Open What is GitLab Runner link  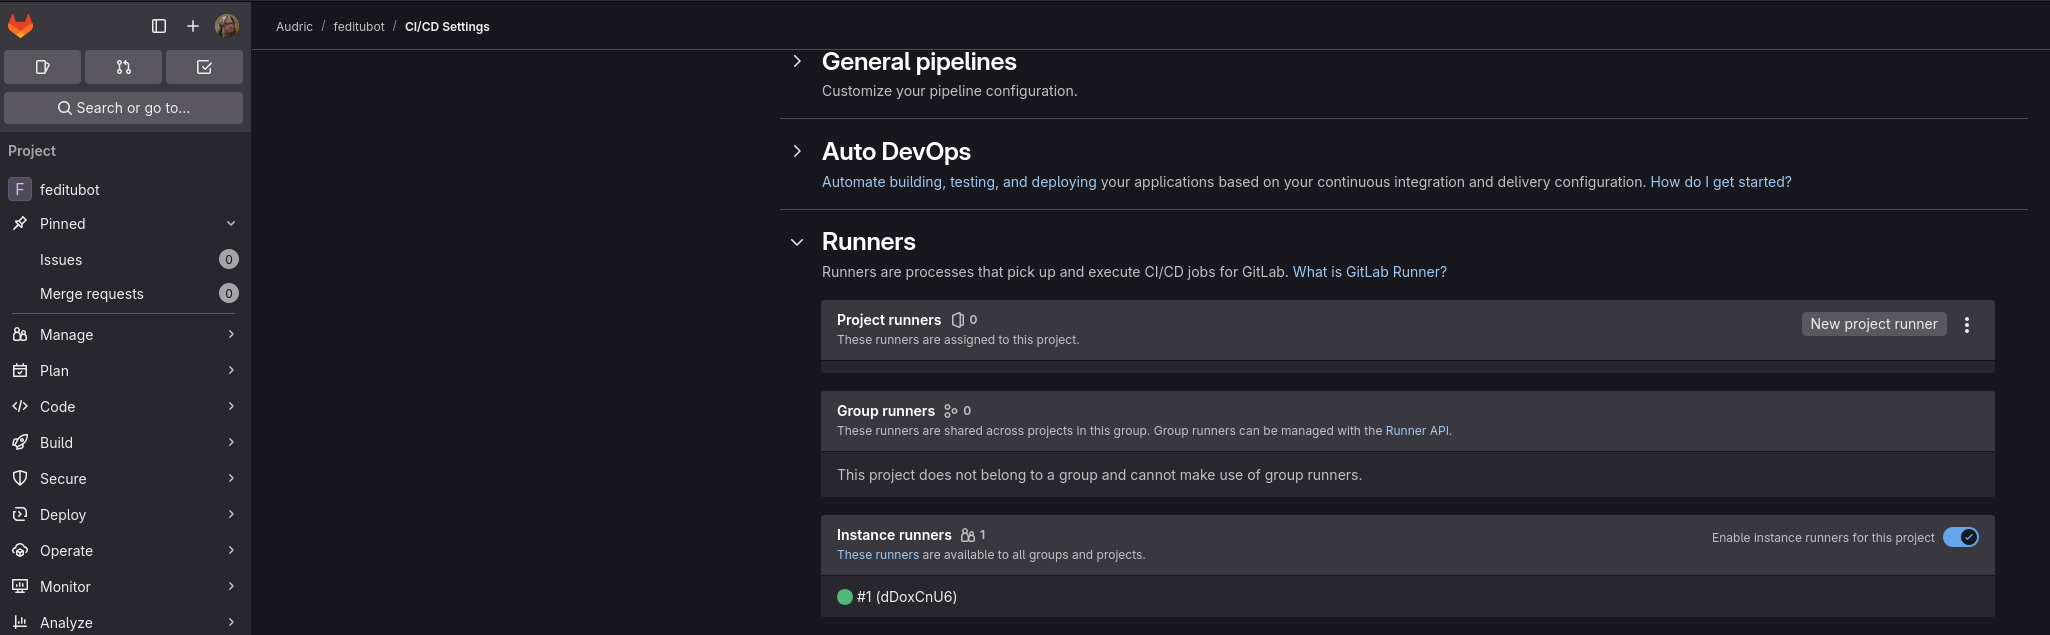[x=1370, y=272]
